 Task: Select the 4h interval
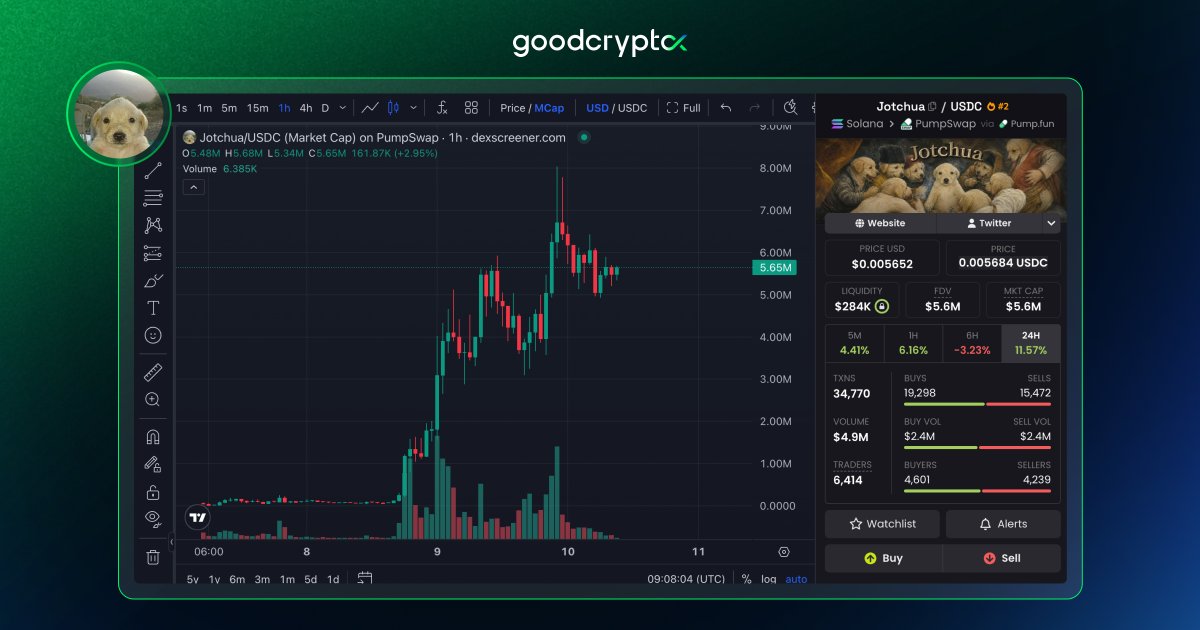point(306,108)
